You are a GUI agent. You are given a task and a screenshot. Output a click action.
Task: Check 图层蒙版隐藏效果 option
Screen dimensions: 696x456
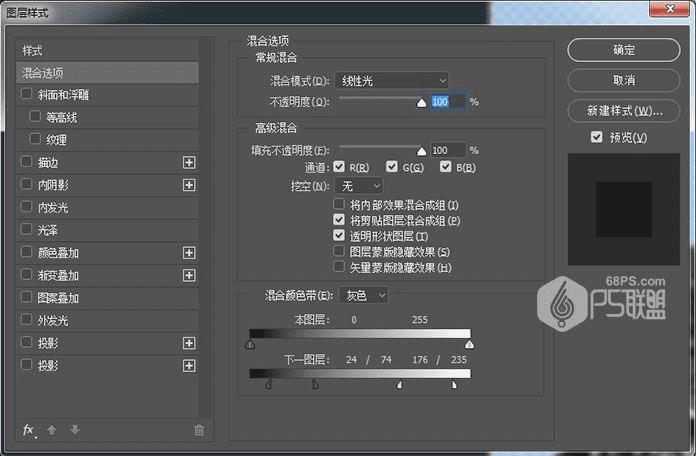[339, 251]
